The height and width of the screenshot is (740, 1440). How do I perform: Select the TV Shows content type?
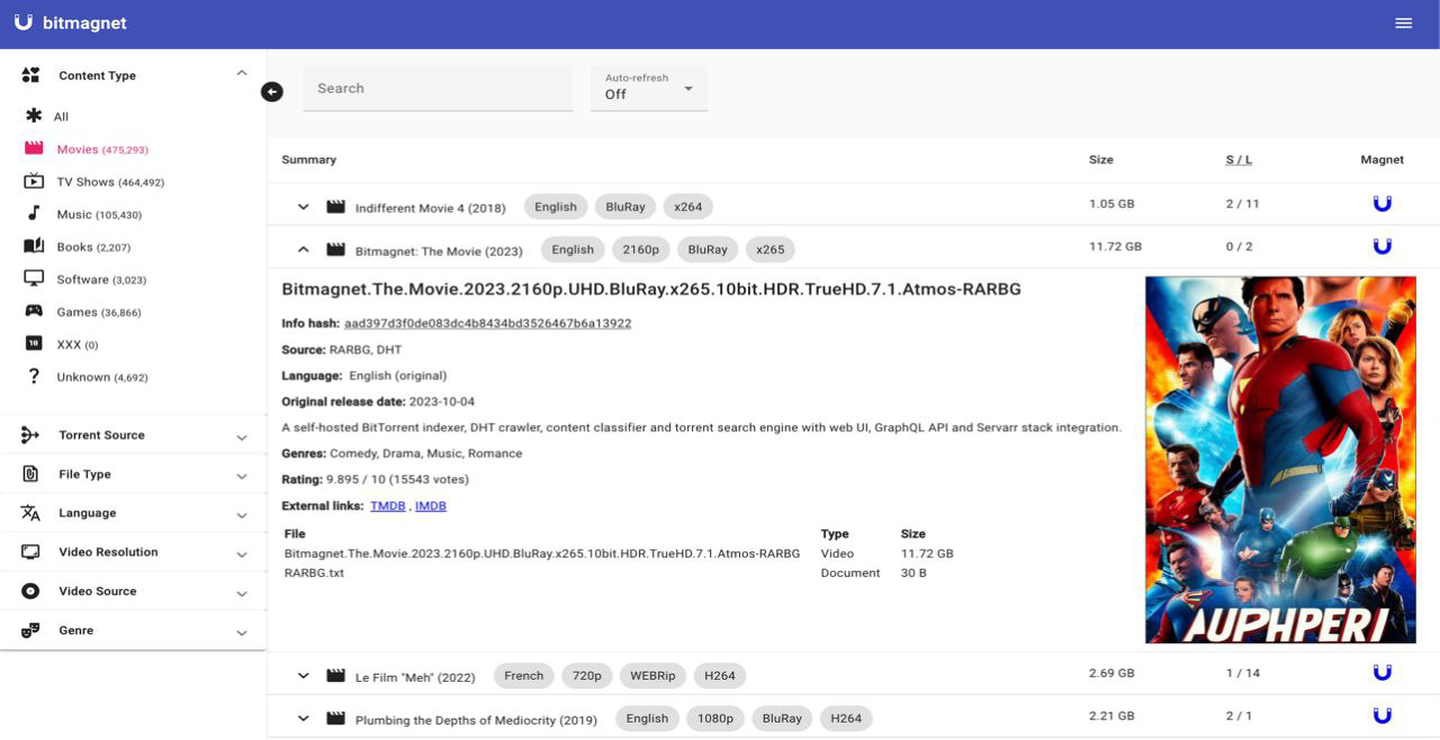(110, 182)
